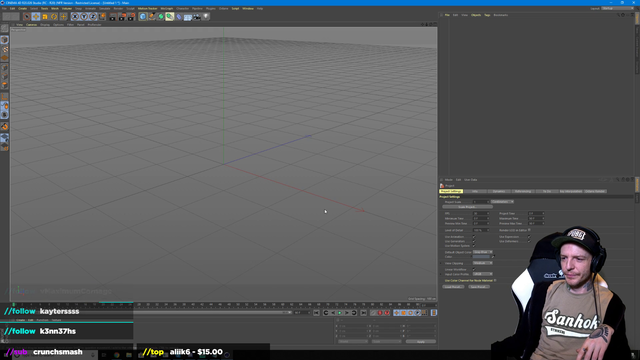Toggle the red Autokeying button
640x360 pixels.
coord(380,313)
